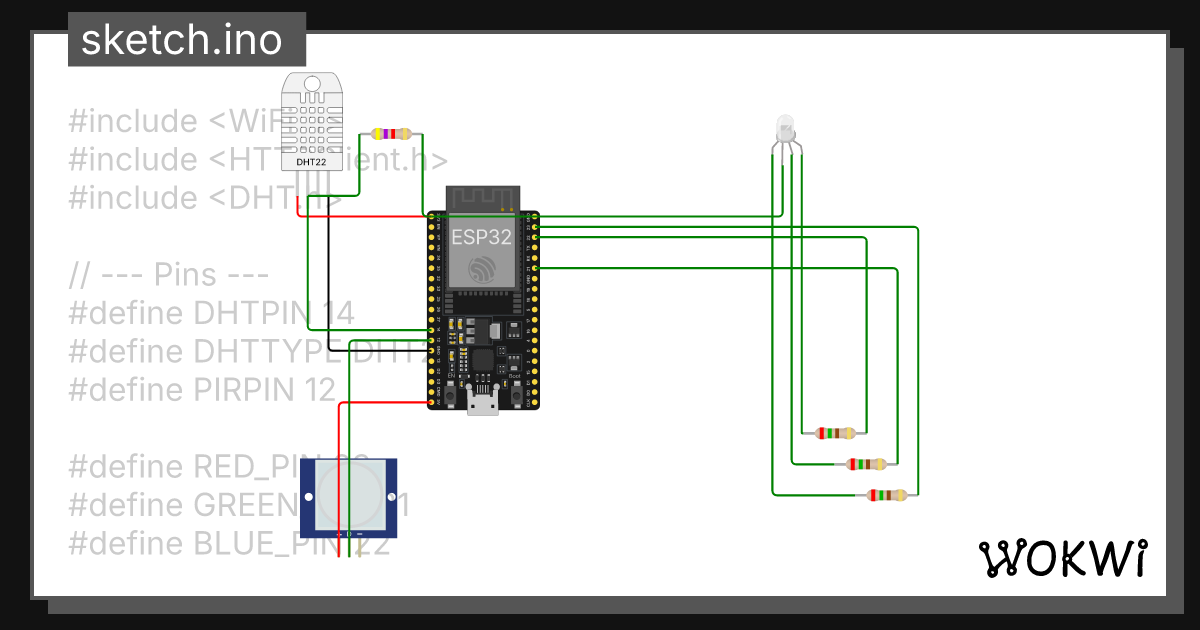Select the ESP32 board chip
The image size is (1200, 630).
[484, 298]
